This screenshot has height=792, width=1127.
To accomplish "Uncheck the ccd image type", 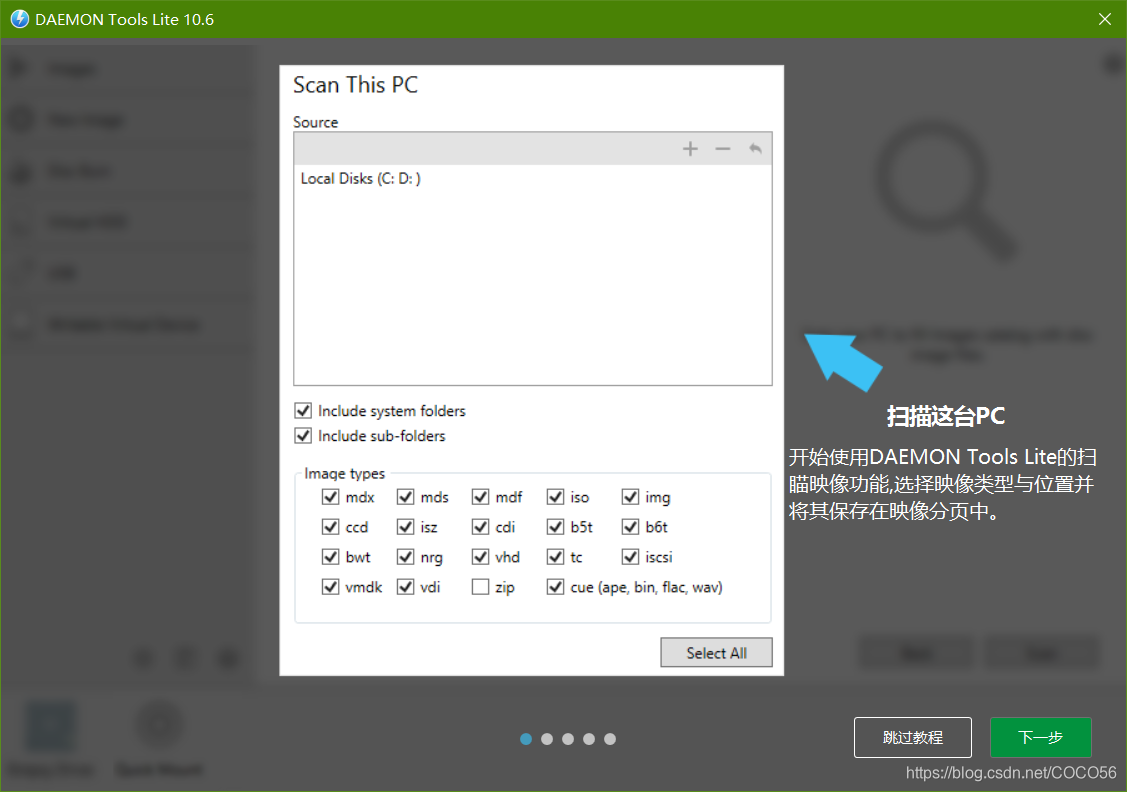I will 331,527.
